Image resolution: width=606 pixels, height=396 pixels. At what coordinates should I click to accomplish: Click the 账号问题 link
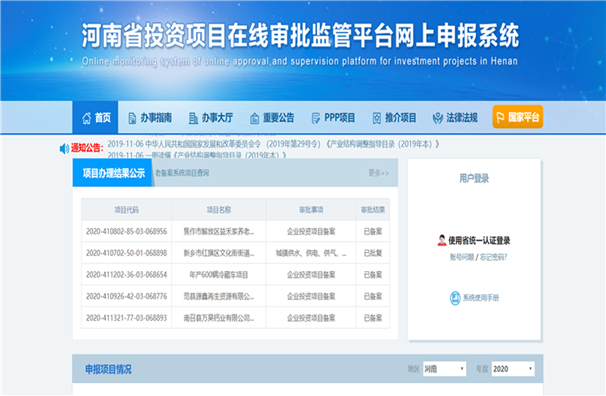[461, 257]
